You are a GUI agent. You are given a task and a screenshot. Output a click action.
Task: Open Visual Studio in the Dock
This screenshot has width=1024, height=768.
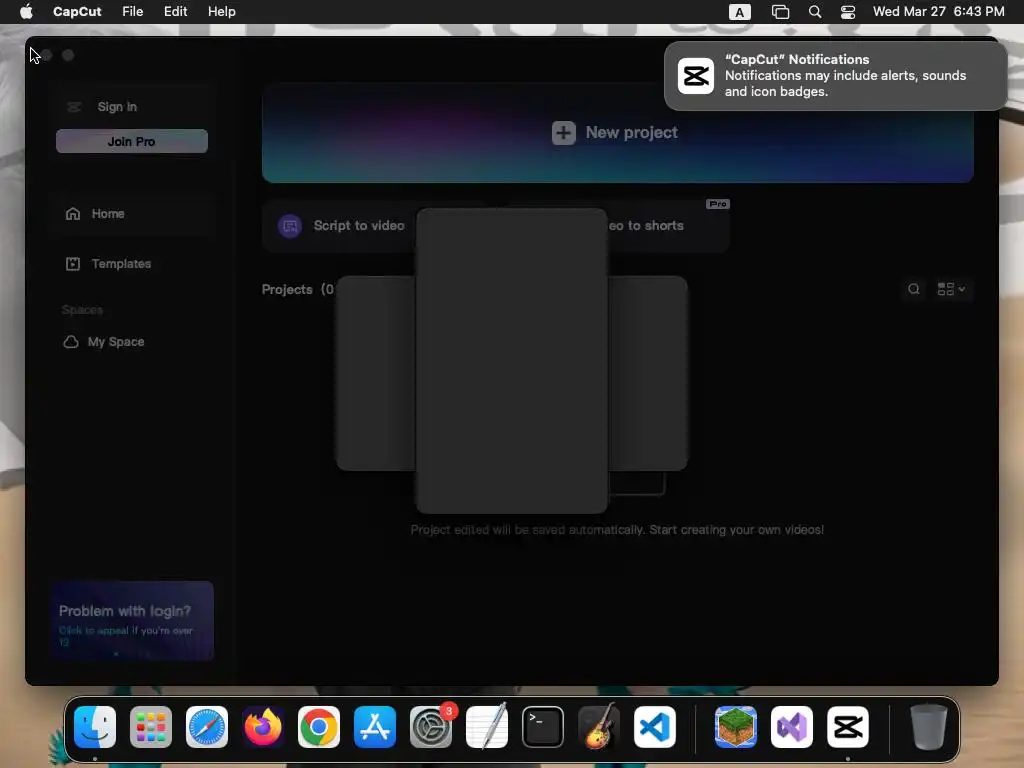(x=792, y=727)
